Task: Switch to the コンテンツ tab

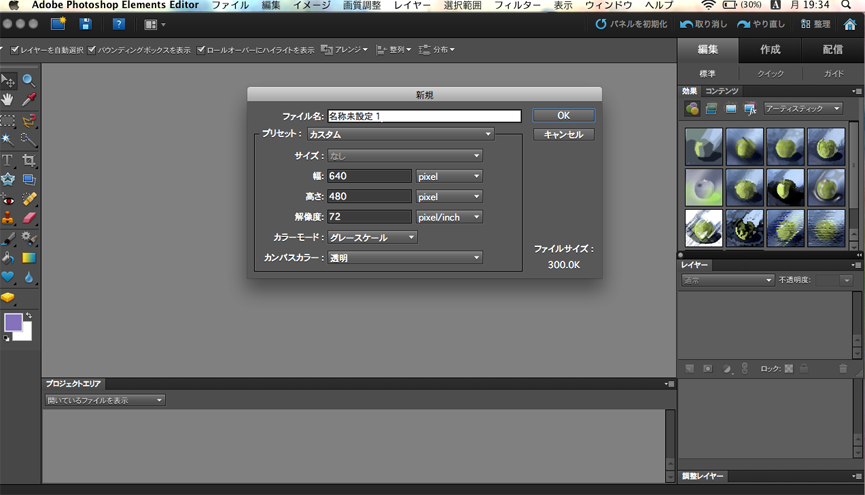Action: [722, 91]
